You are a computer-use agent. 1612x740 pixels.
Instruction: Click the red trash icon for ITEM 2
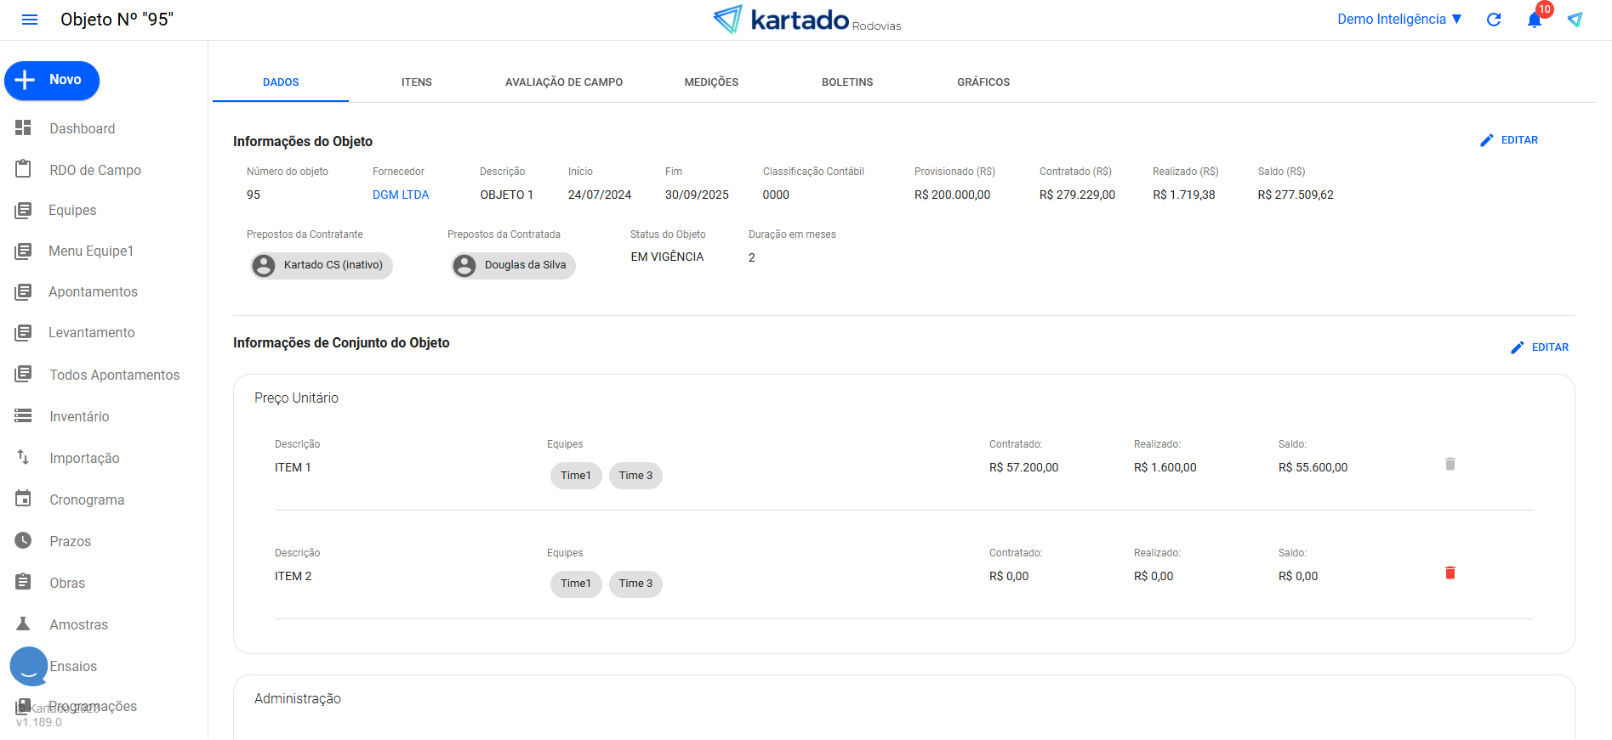[x=1449, y=573]
